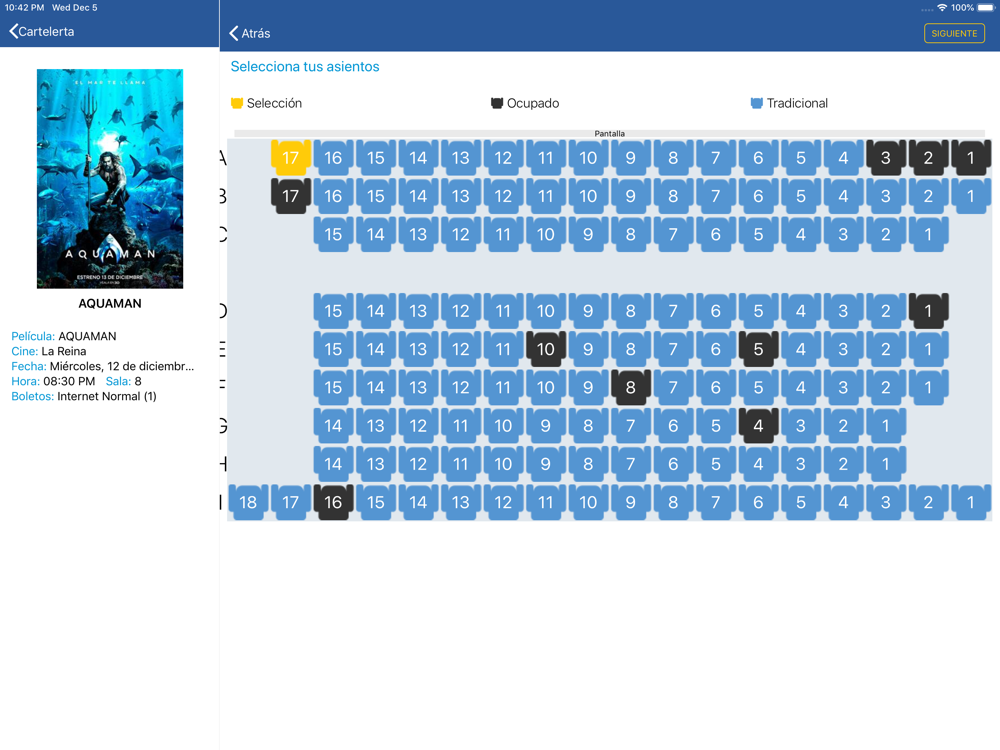The image size is (1000, 750).
Task: Pick seat 1 in row I
Action: pos(971,502)
